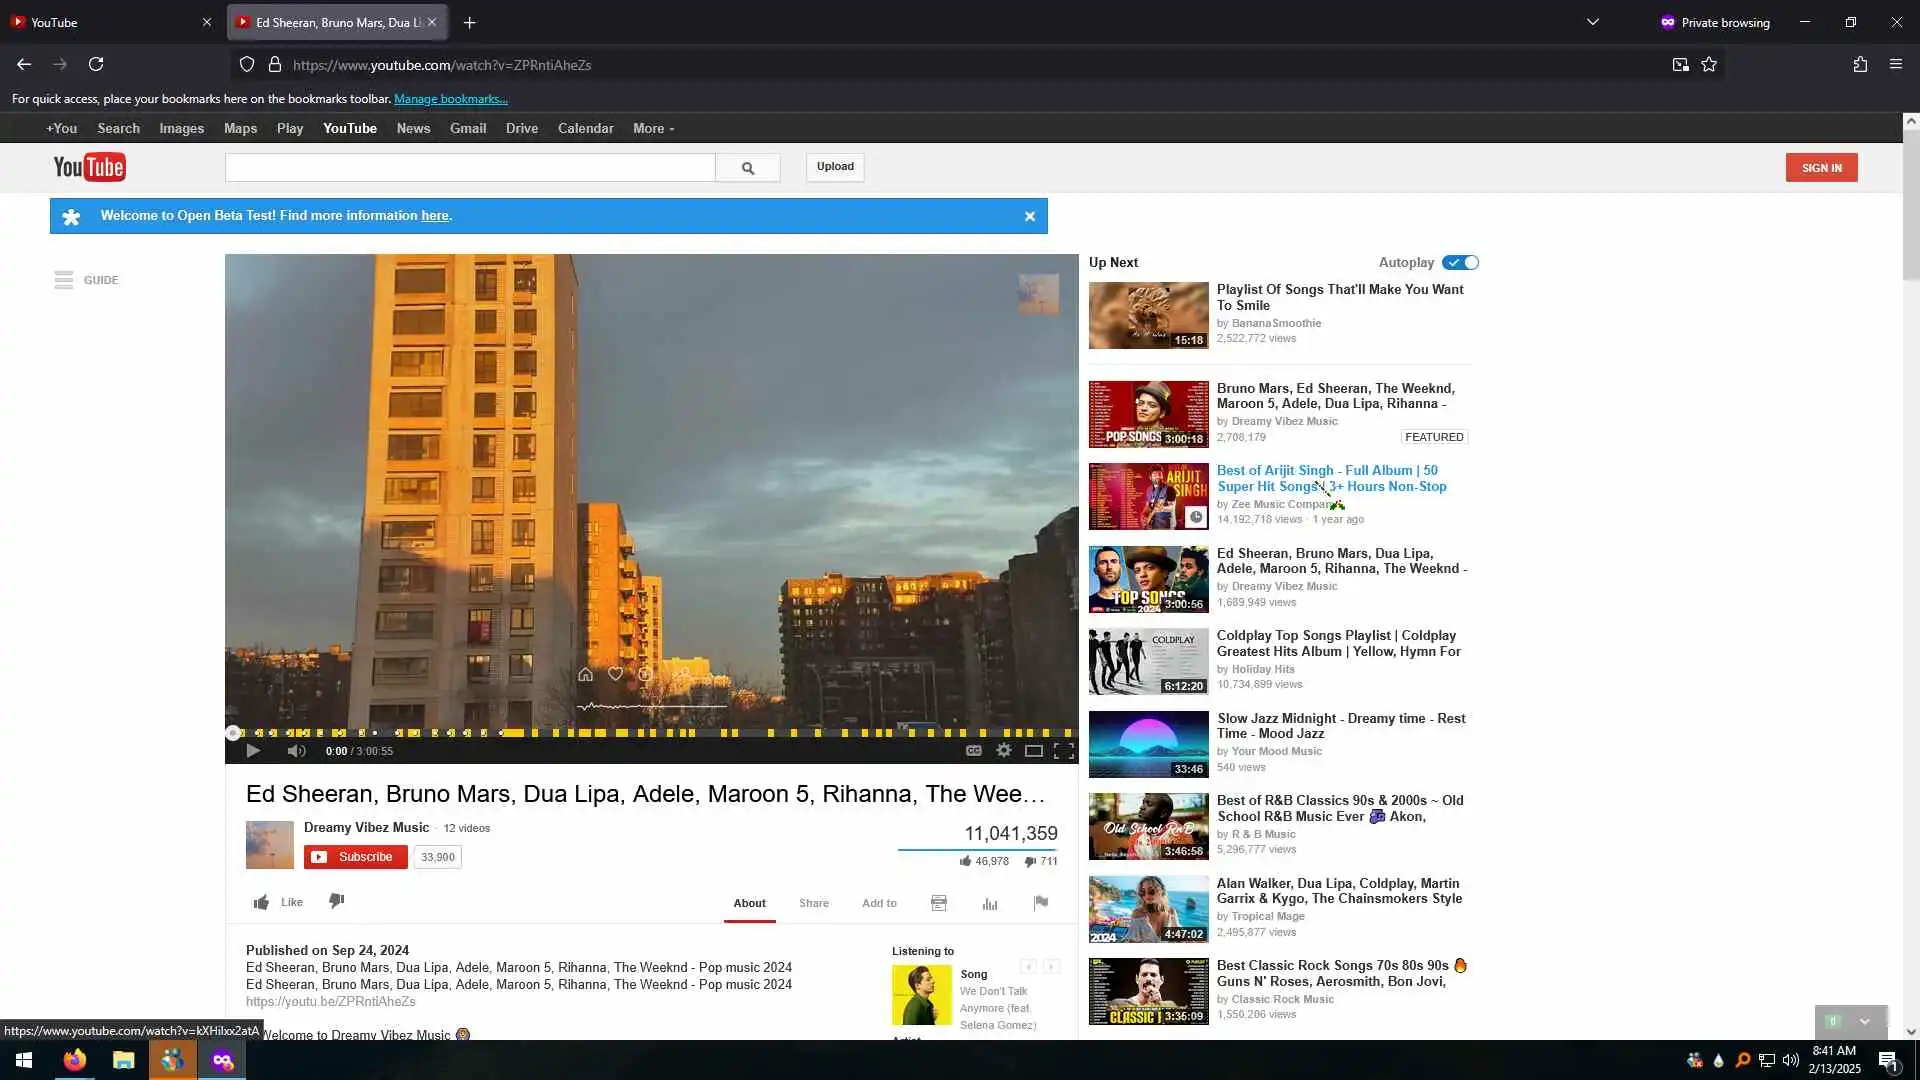Open the browser's list all tabs chevron
The width and height of the screenshot is (1920, 1080).
[1593, 22]
